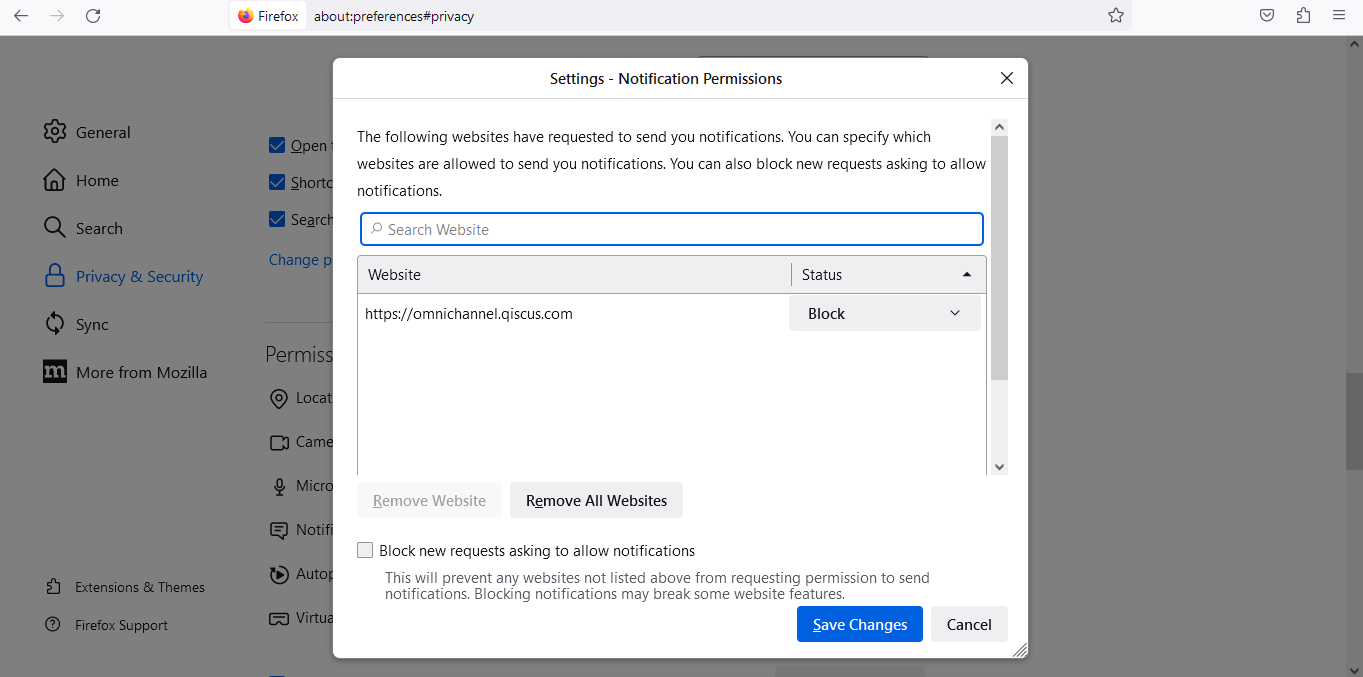Click the browser reload icon
The image size is (1363, 677).
tap(93, 16)
